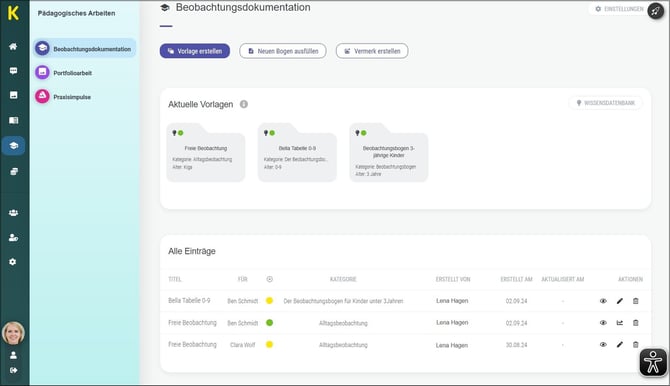Open the user management icon in sidebar
This screenshot has height=386, width=670.
point(13,238)
